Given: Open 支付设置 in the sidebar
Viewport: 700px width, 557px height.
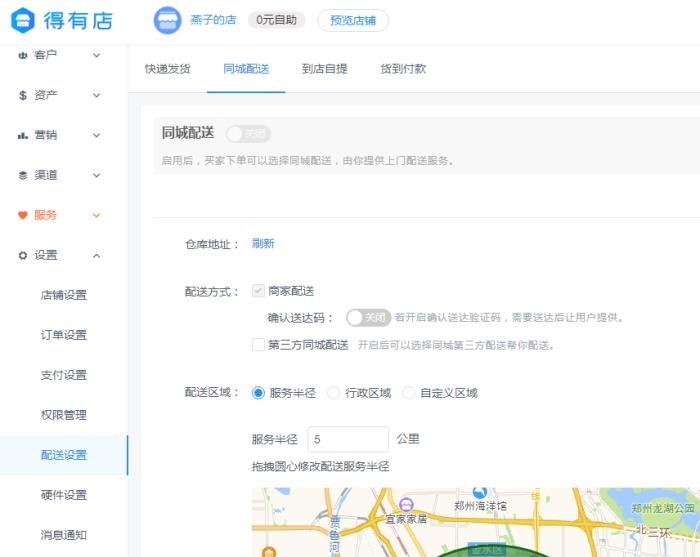Looking at the screenshot, I should click(64, 375).
